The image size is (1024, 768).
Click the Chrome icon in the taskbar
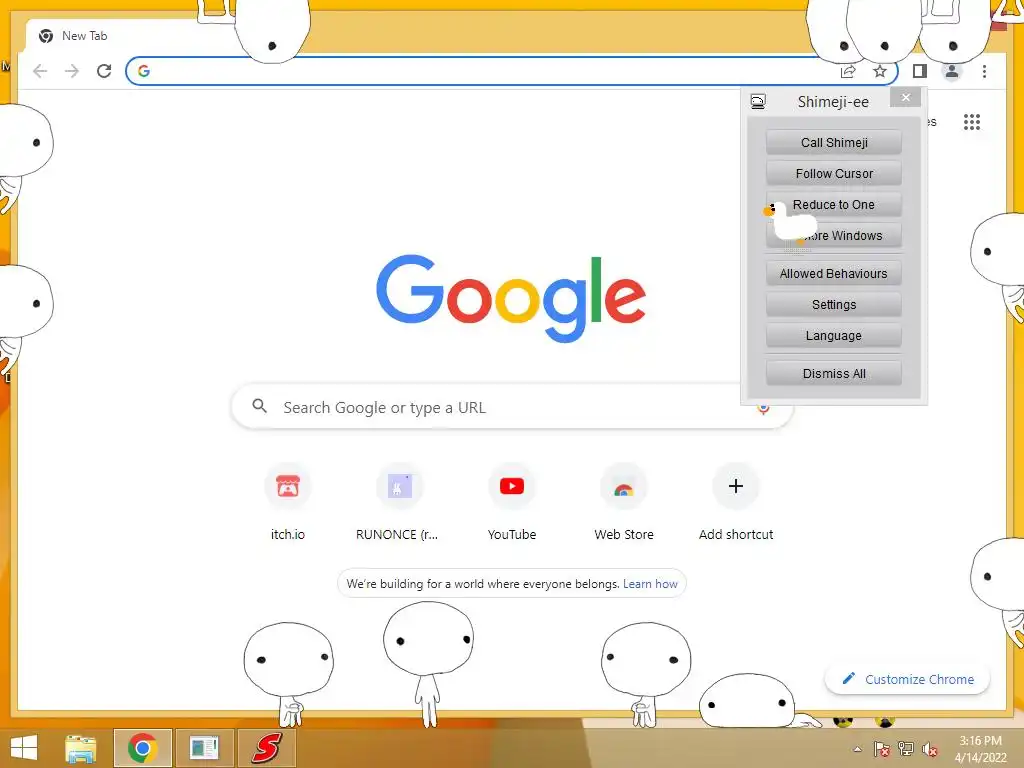142,748
